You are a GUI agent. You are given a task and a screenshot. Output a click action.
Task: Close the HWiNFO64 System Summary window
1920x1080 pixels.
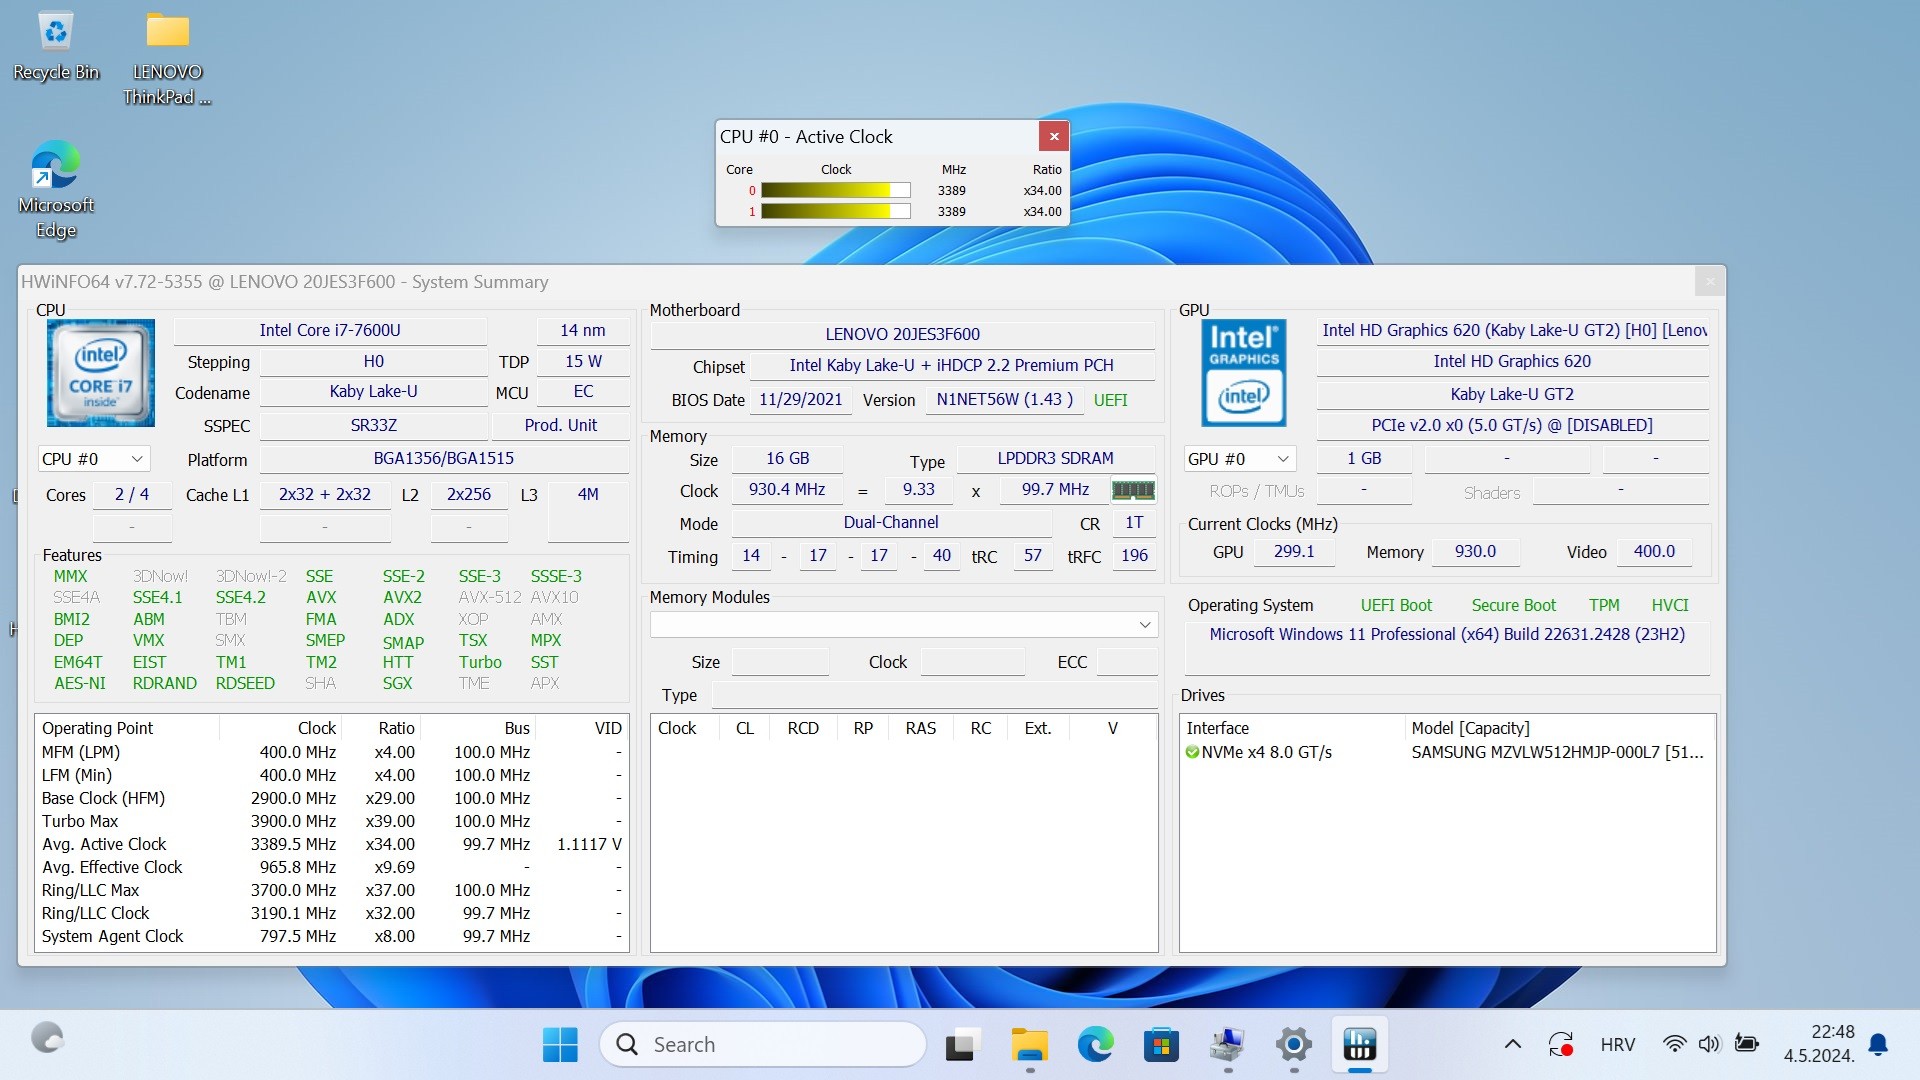[1709, 282]
